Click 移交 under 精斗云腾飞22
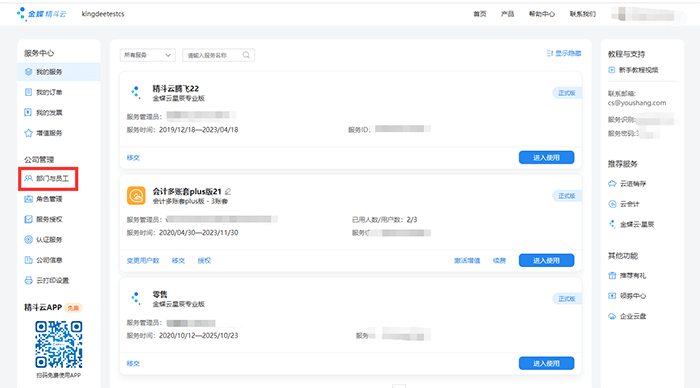700x388 pixels. click(133, 158)
